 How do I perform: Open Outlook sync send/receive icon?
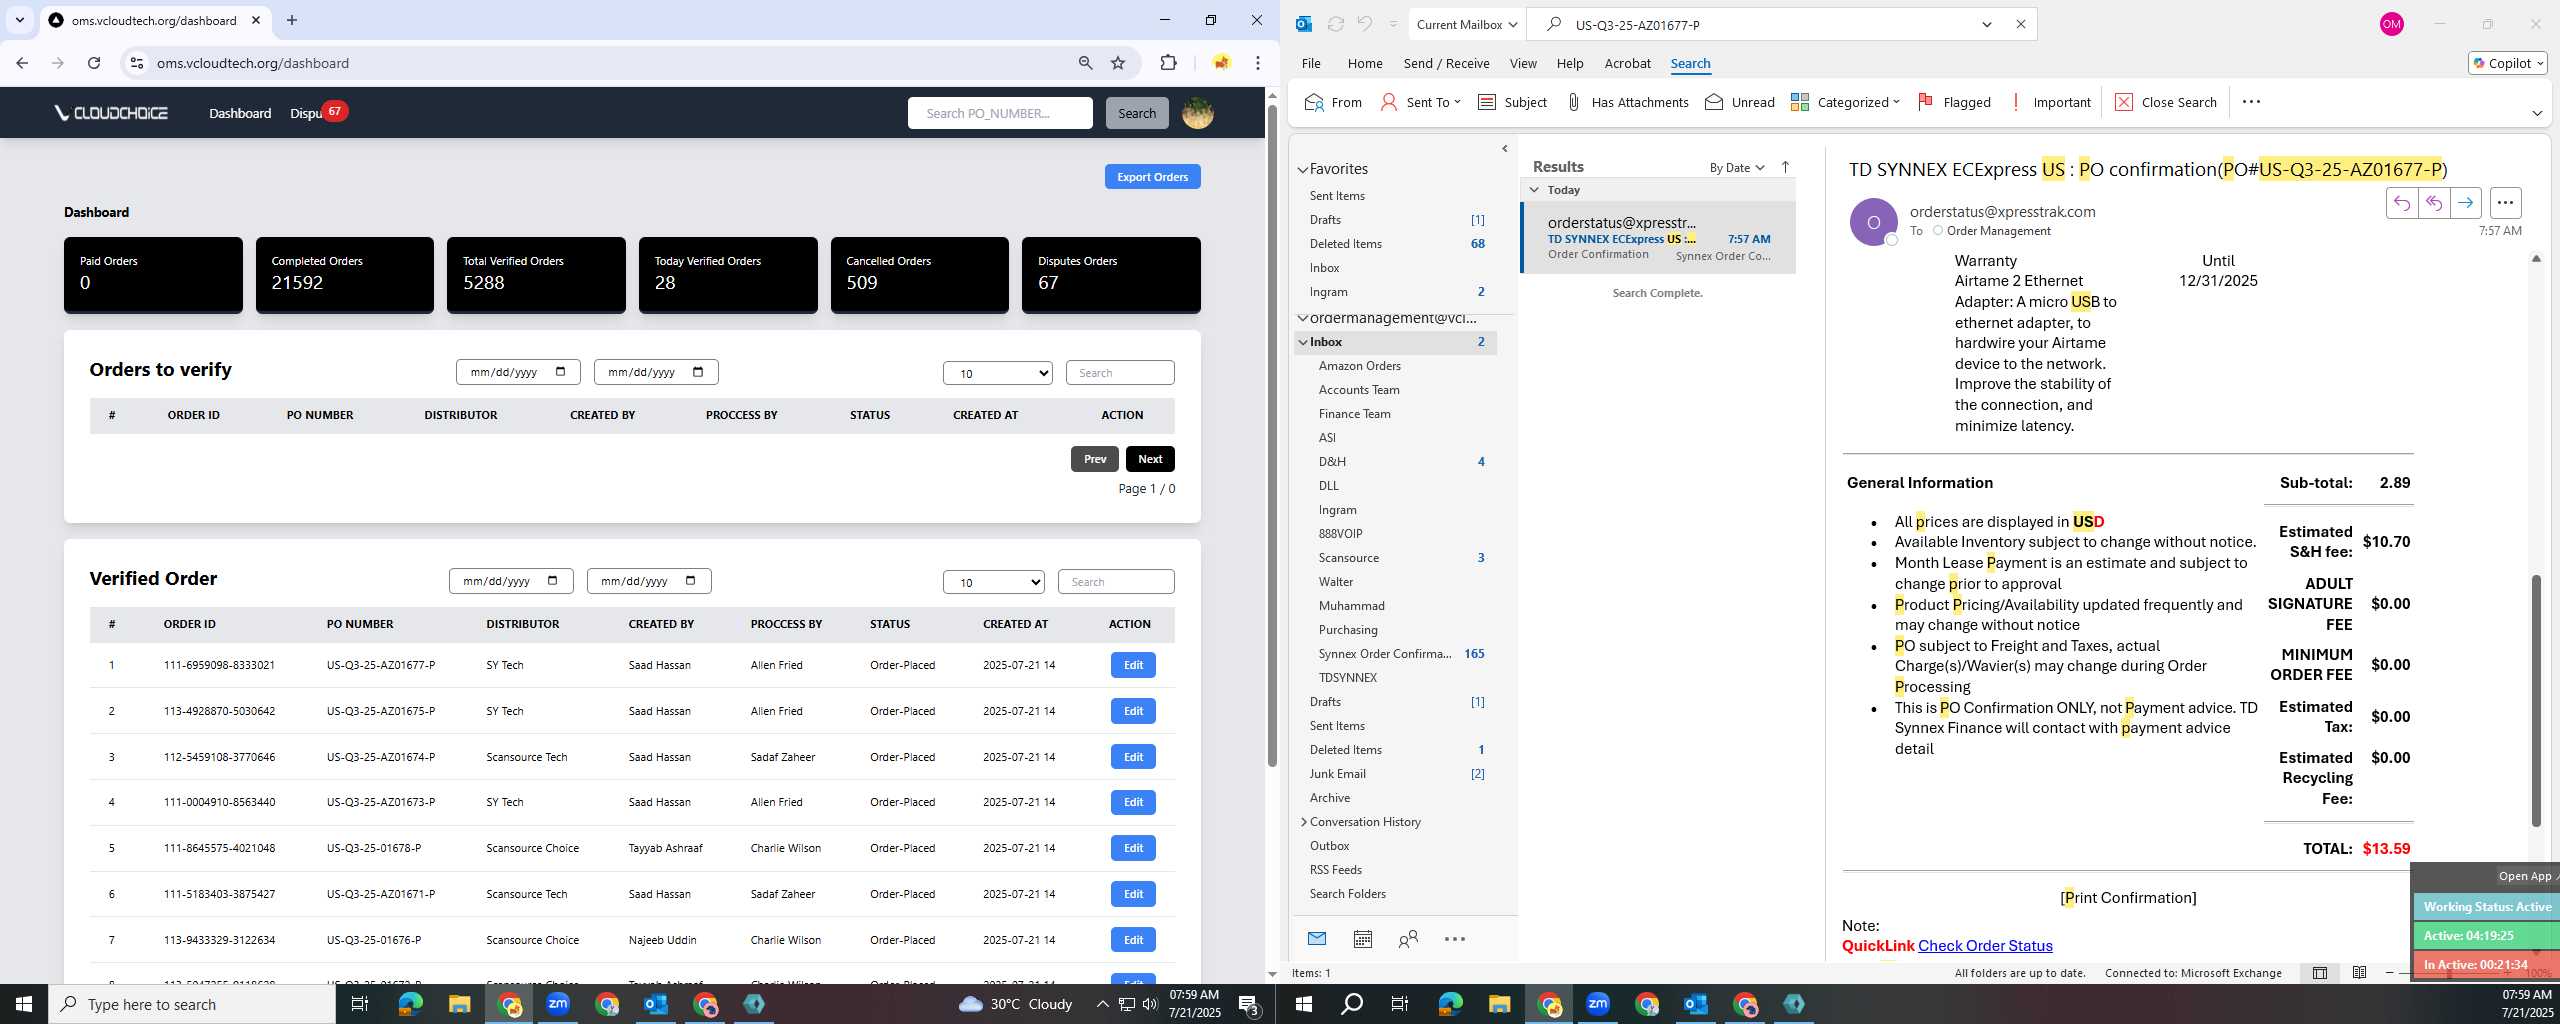1335,24
